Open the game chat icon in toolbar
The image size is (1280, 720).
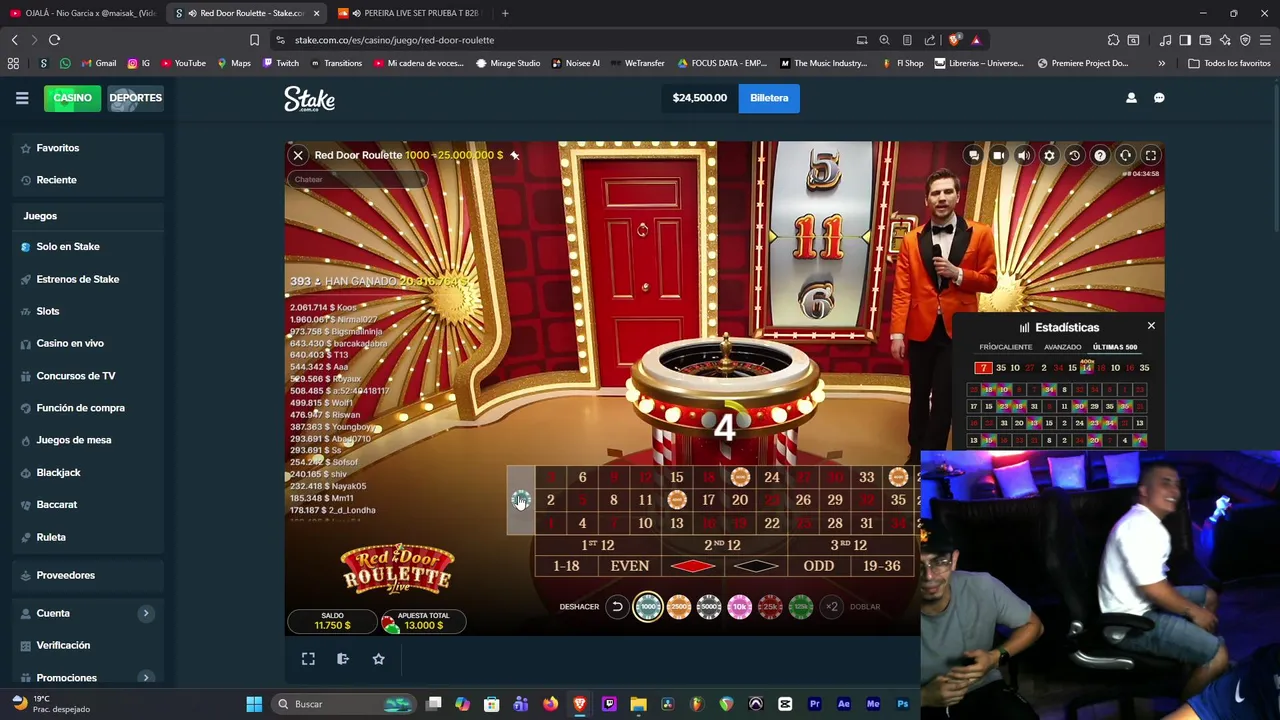(x=974, y=155)
